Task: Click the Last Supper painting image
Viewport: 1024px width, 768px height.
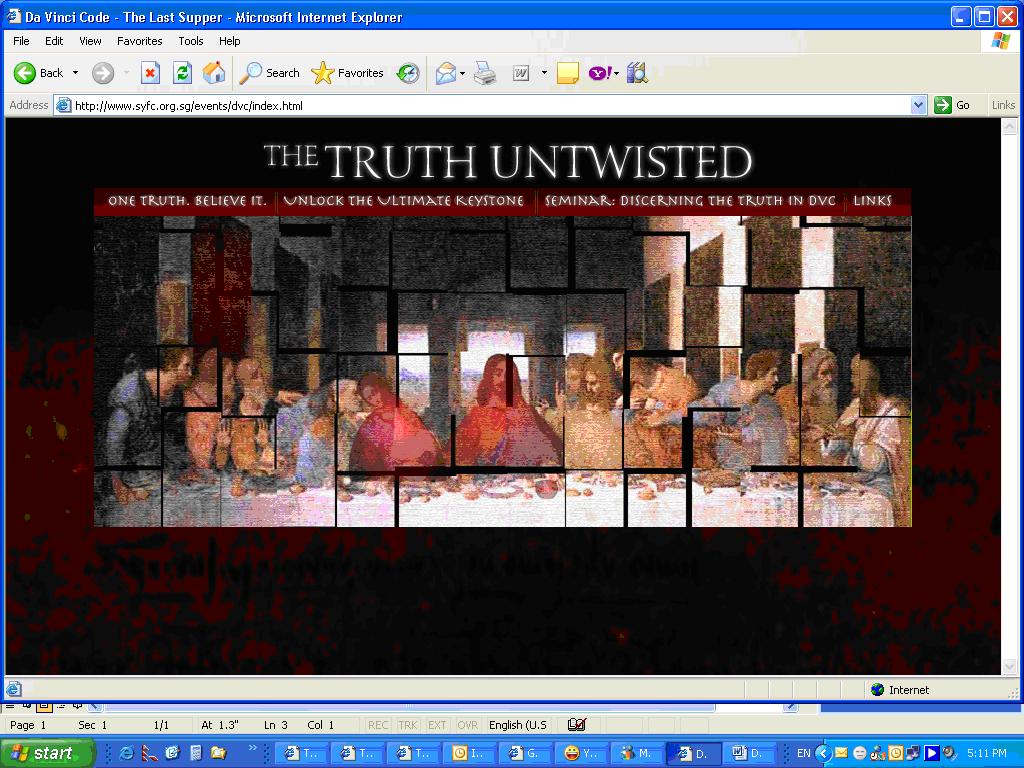Action: coord(502,371)
